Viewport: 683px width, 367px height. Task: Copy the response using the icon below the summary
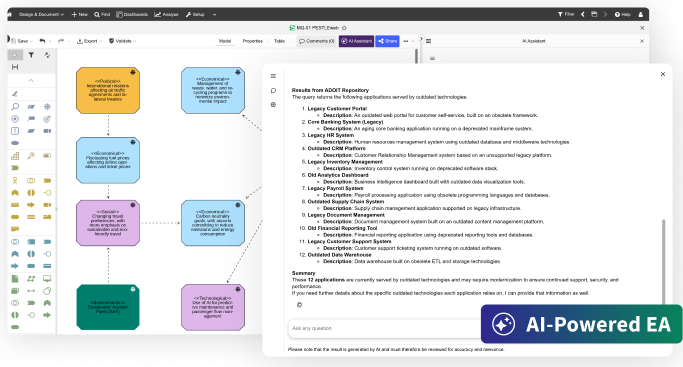[299, 305]
